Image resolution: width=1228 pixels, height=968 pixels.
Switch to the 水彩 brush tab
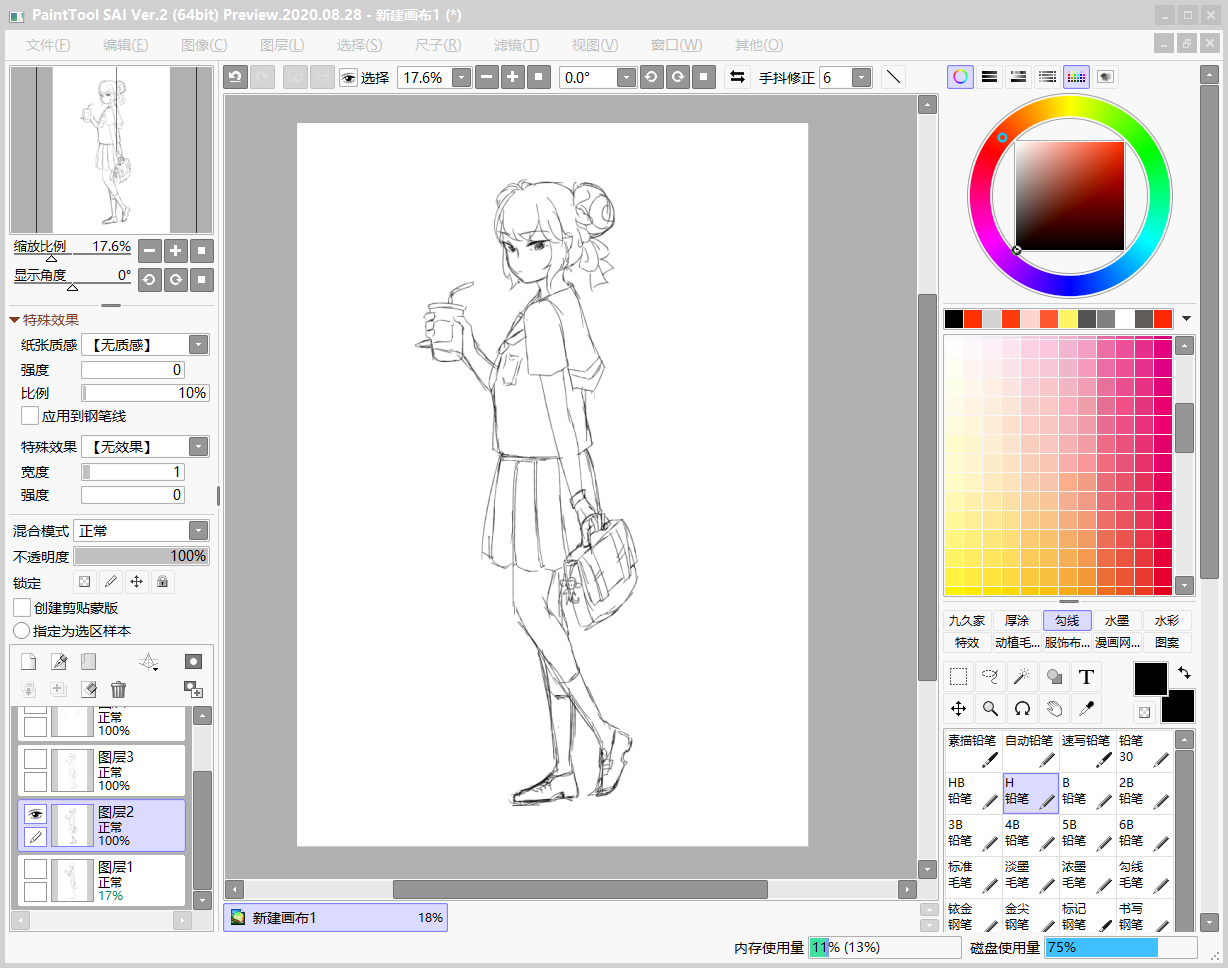coord(1167,621)
